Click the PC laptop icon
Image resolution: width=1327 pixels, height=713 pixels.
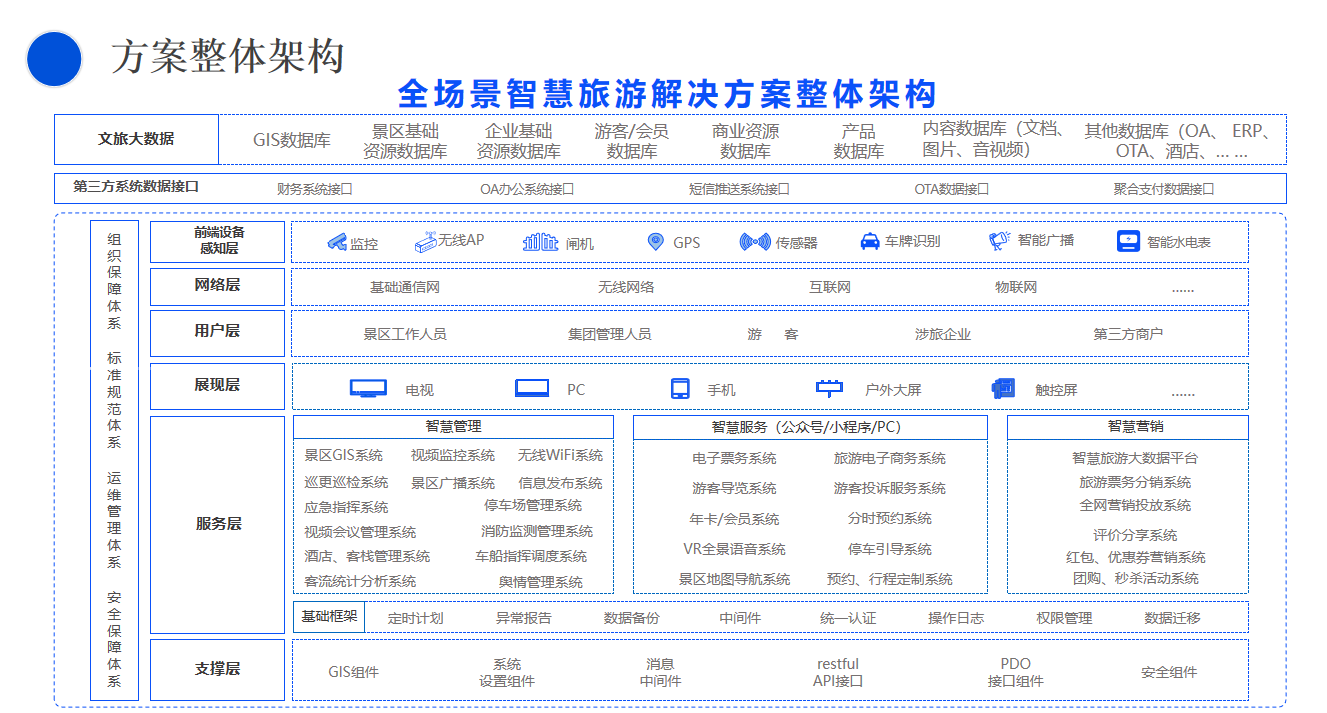[x=532, y=388]
